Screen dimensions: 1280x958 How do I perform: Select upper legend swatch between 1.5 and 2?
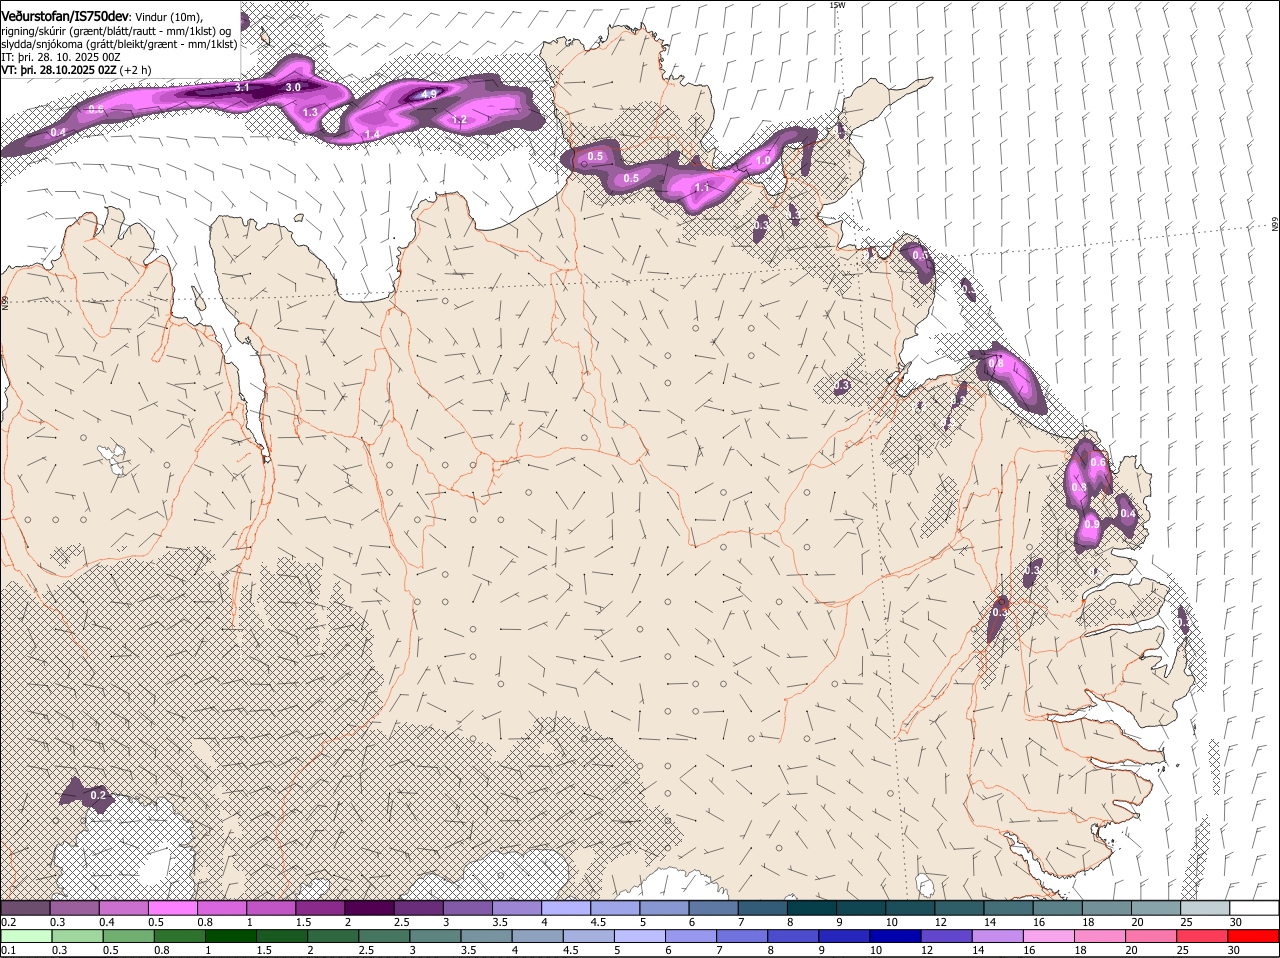(320, 908)
